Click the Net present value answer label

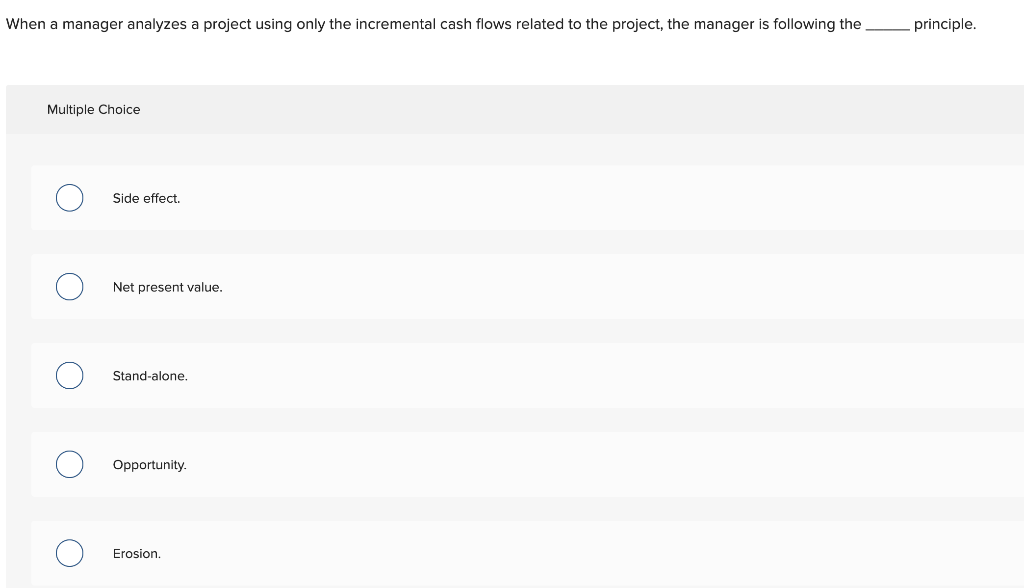tap(167, 287)
